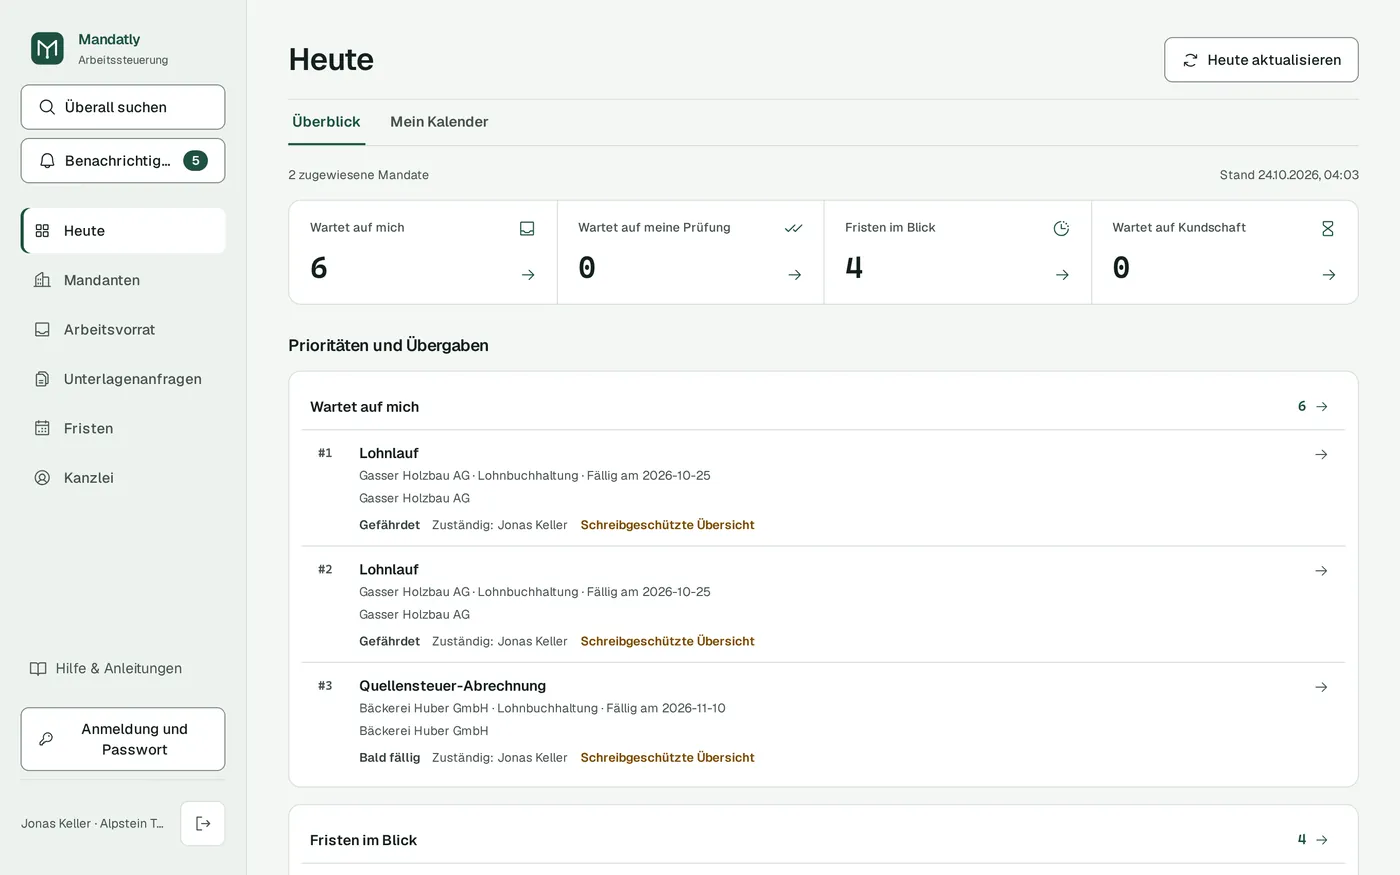Click Jonas Keller · Alpstein user label
1400x875 pixels.
92,824
